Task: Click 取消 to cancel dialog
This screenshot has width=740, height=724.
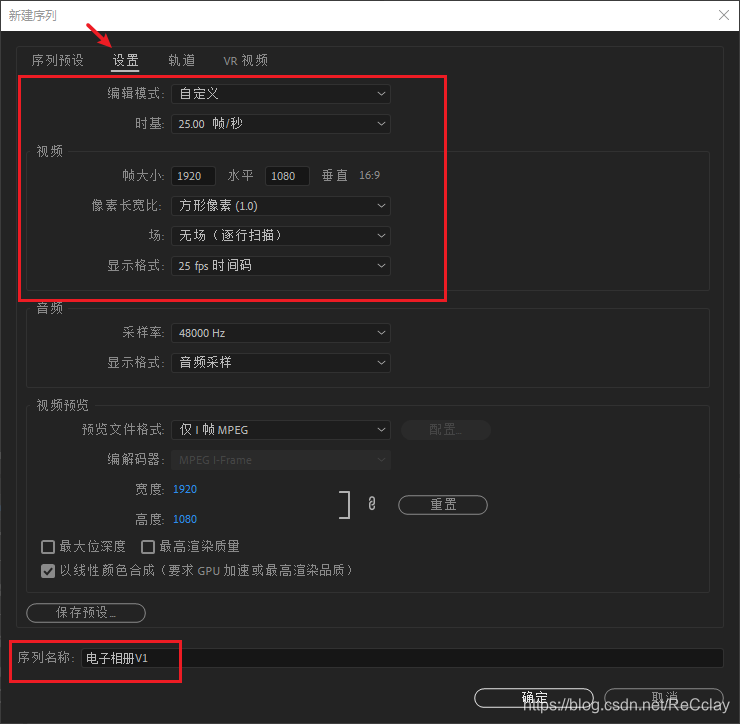Action: 664,698
